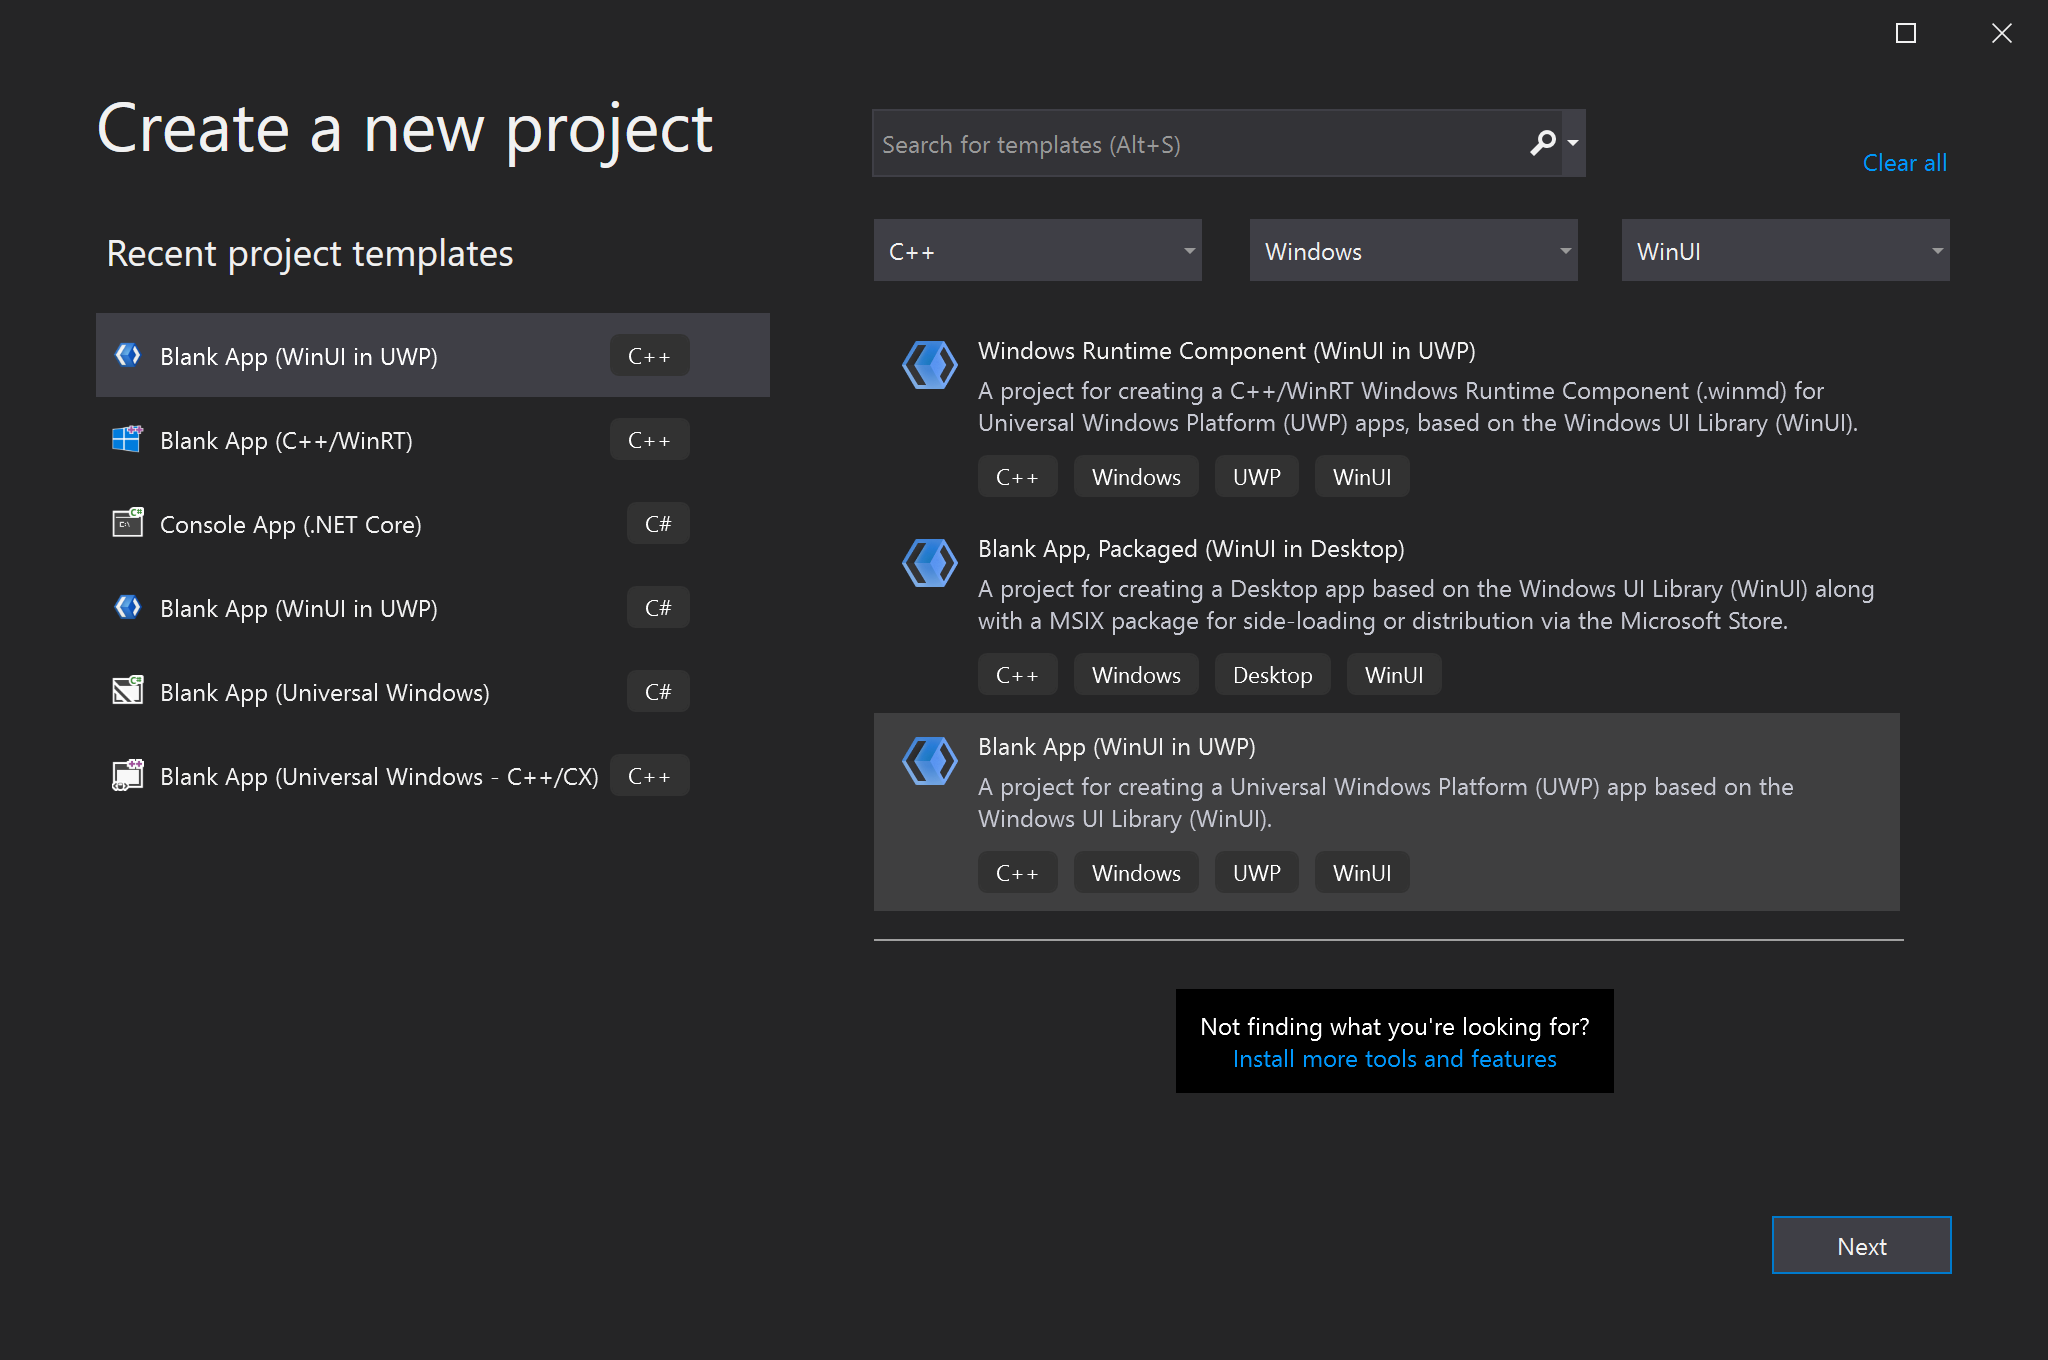
Task: Select the Console App .NET Core icon
Action: coord(127,524)
